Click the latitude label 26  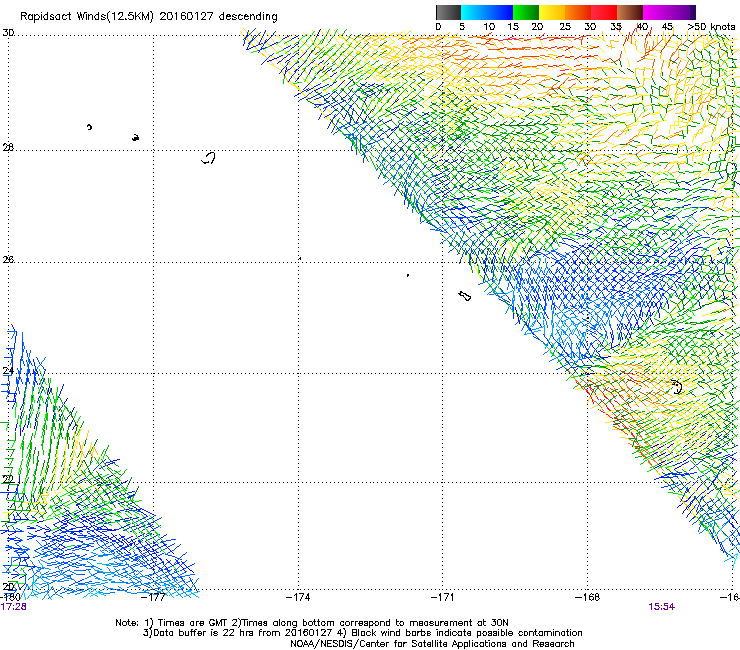coord(8,259)
